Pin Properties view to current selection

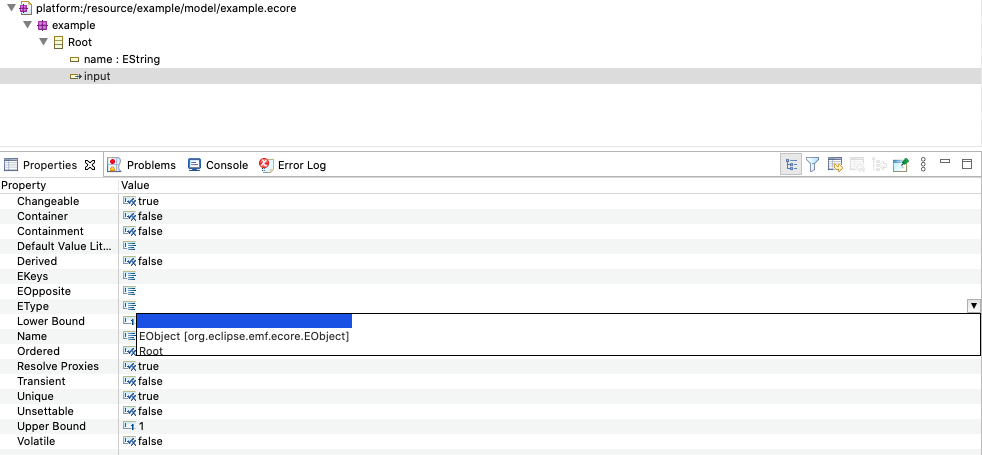pos(901,165)
